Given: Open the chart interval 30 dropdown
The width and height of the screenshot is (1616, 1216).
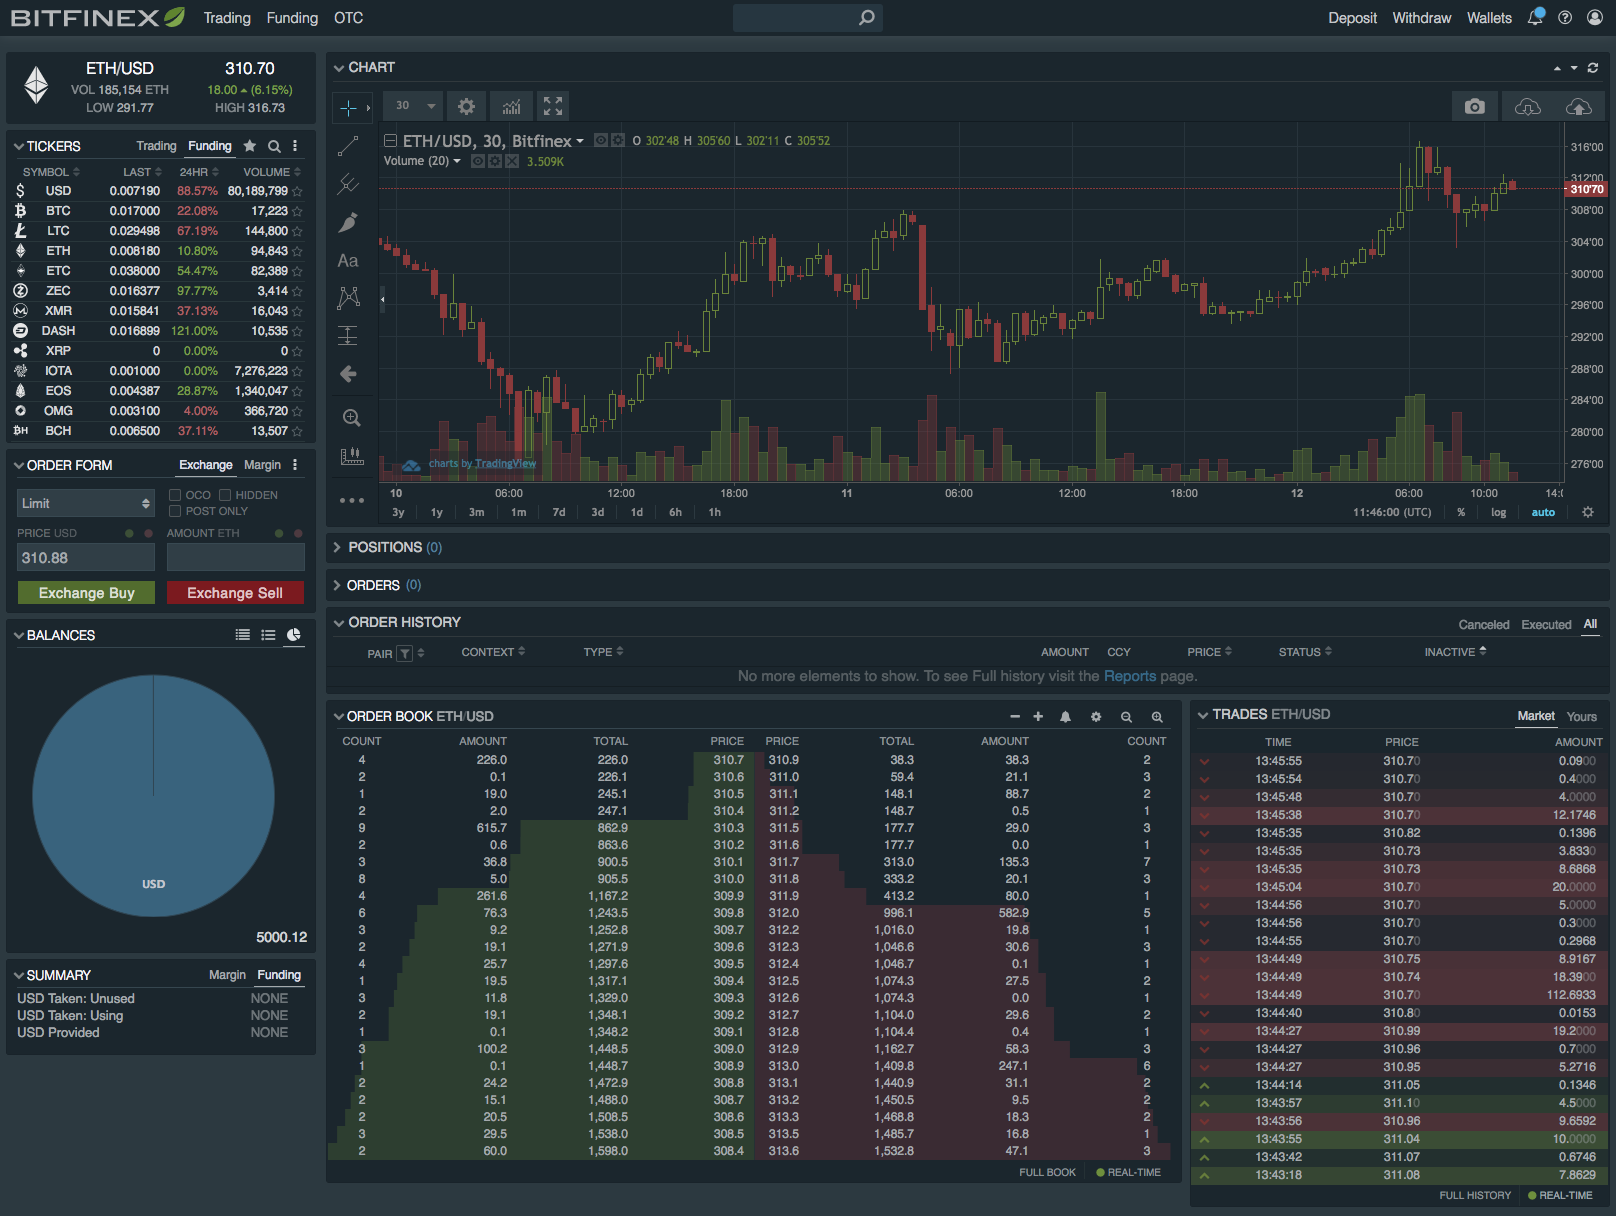Looking at the screenshot, I should pyautogui.click(x=415, y=106).
